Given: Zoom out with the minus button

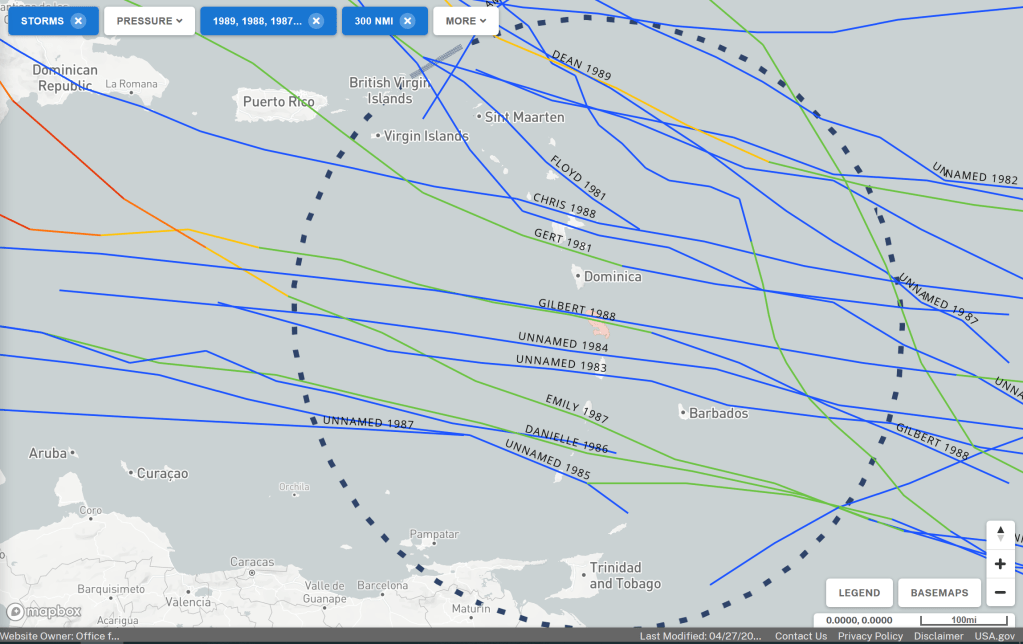Looking at the screenshot, I should pos(1000,592).
